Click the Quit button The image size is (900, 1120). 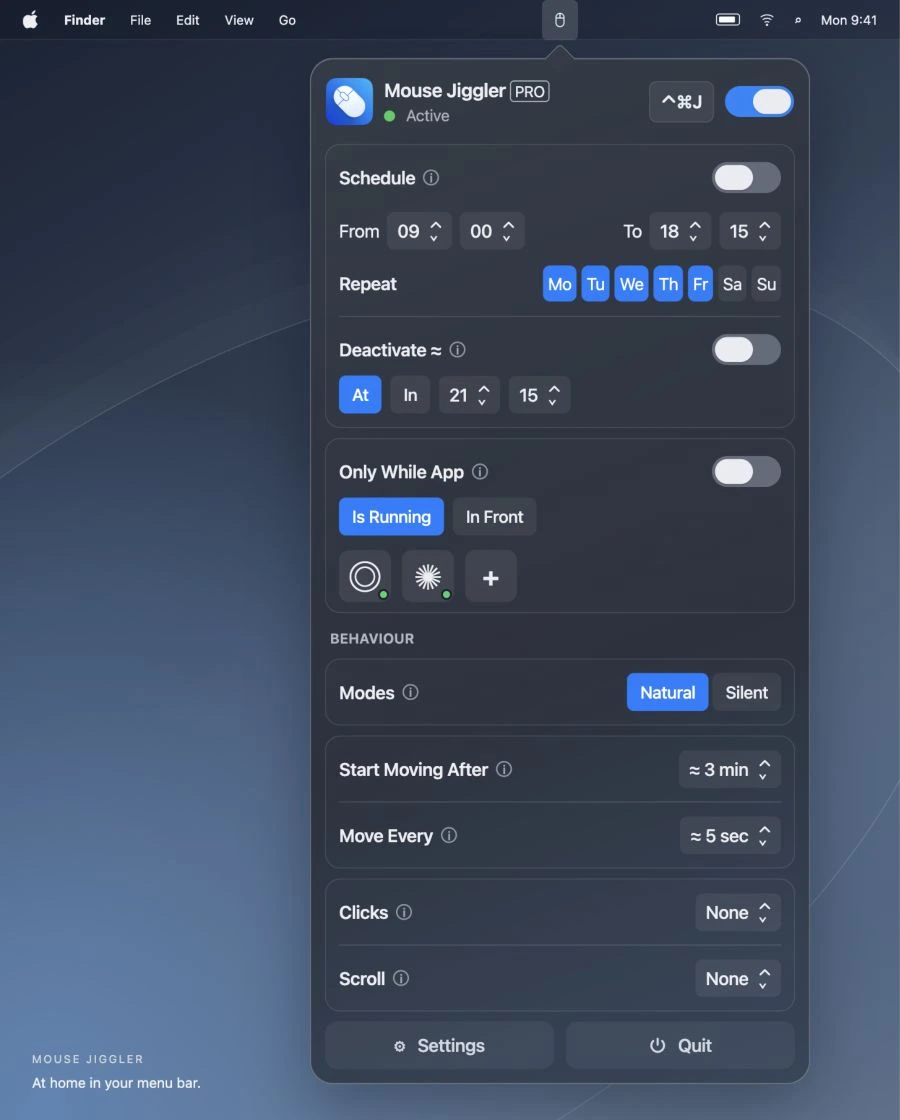tap(680, 1045)
